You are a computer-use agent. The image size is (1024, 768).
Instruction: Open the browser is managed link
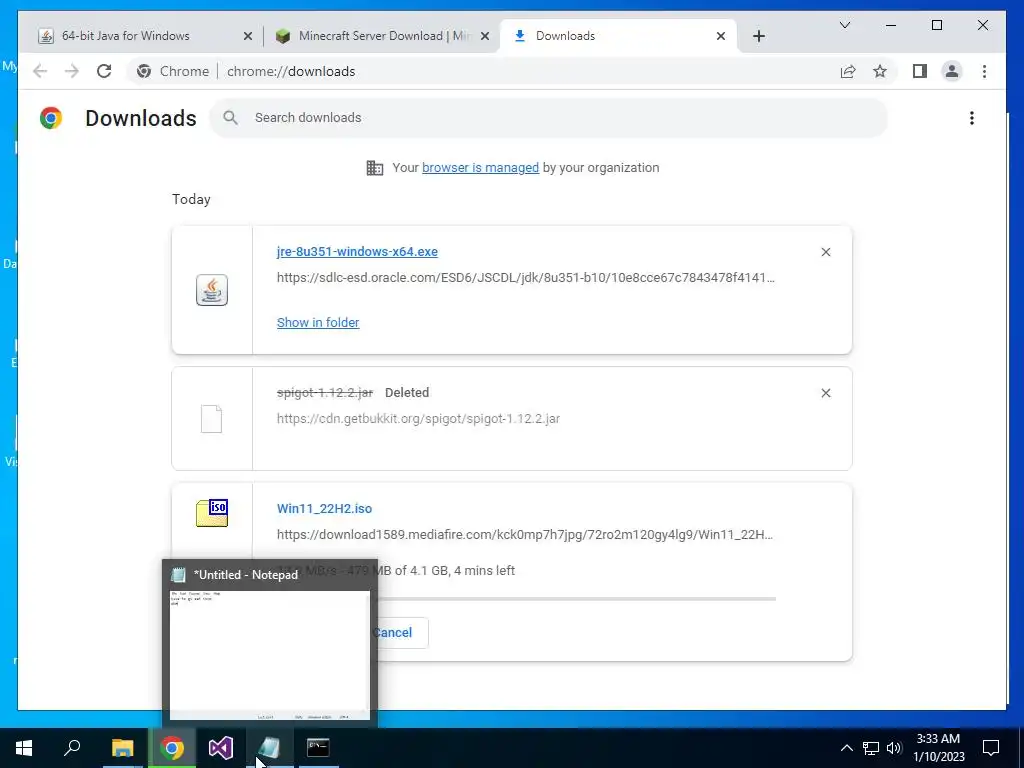tap(480, 168)
